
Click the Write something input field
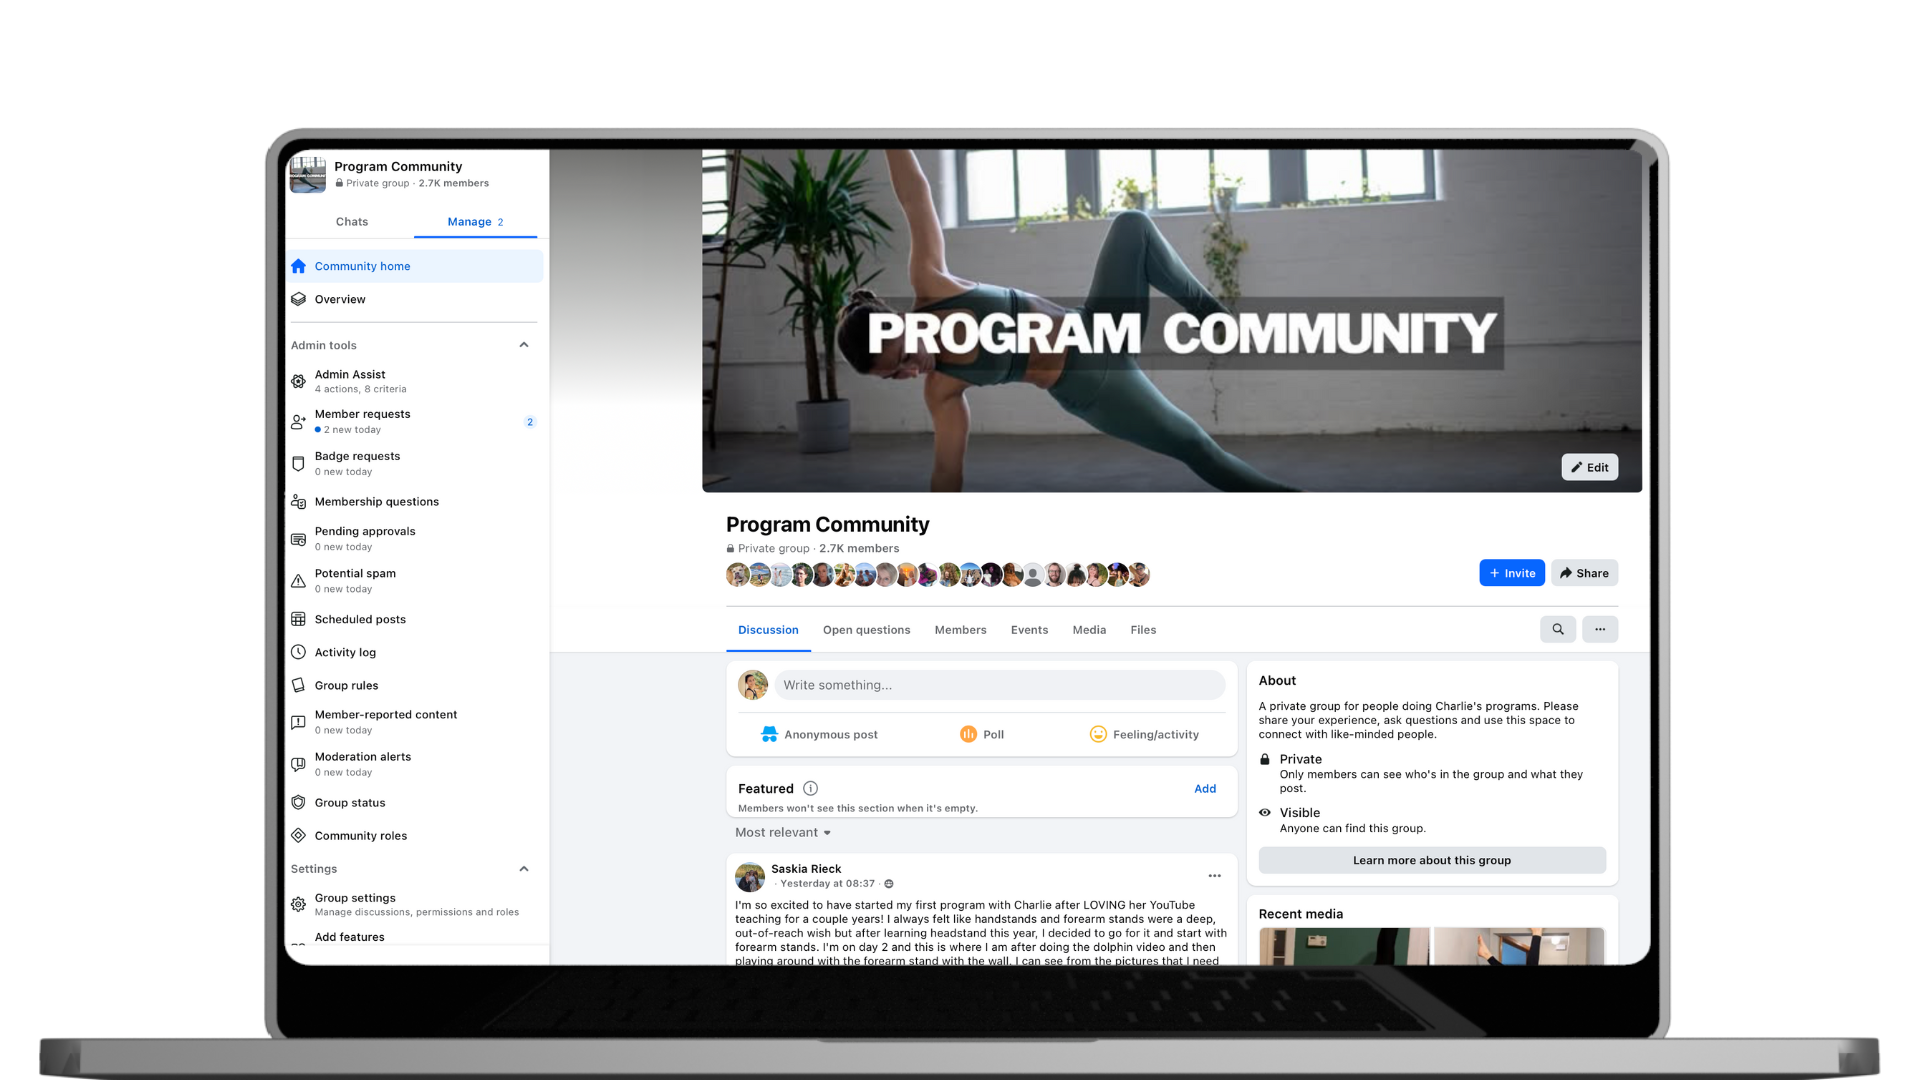pyautogui.click(x=998, y=685)
